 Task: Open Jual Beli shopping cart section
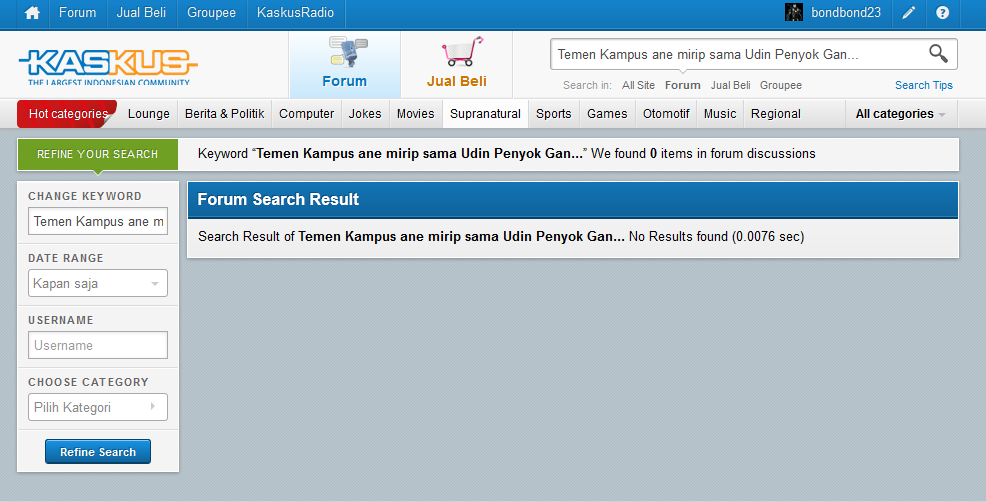(457, 65)
